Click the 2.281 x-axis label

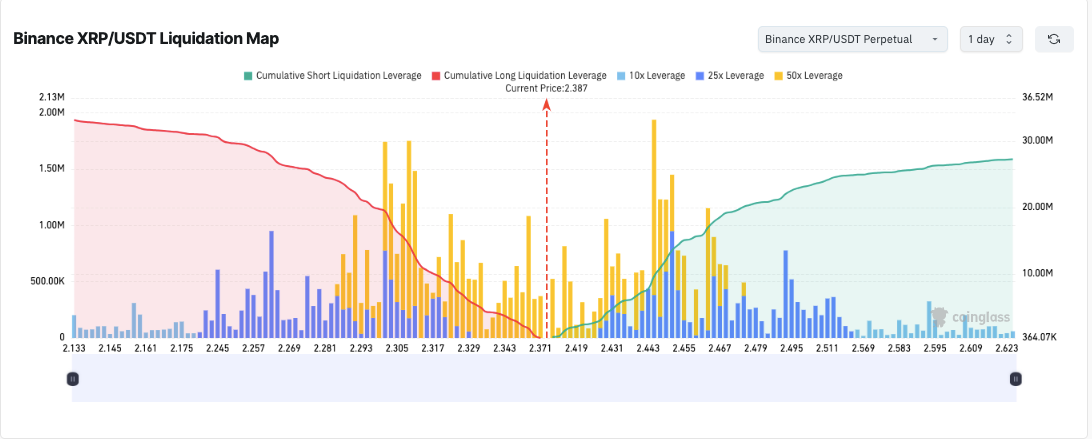325,348
